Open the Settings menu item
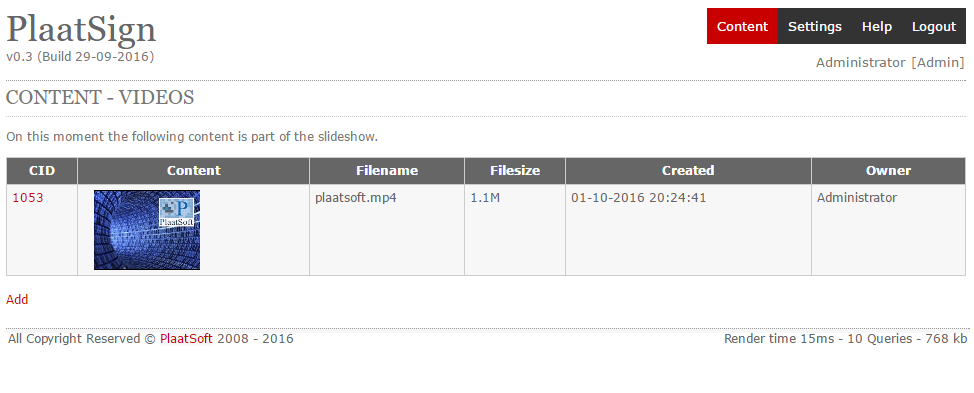Image resolution: width=974 pixels, height=393 pixels. pyautogui.click(x=814, y=26)
